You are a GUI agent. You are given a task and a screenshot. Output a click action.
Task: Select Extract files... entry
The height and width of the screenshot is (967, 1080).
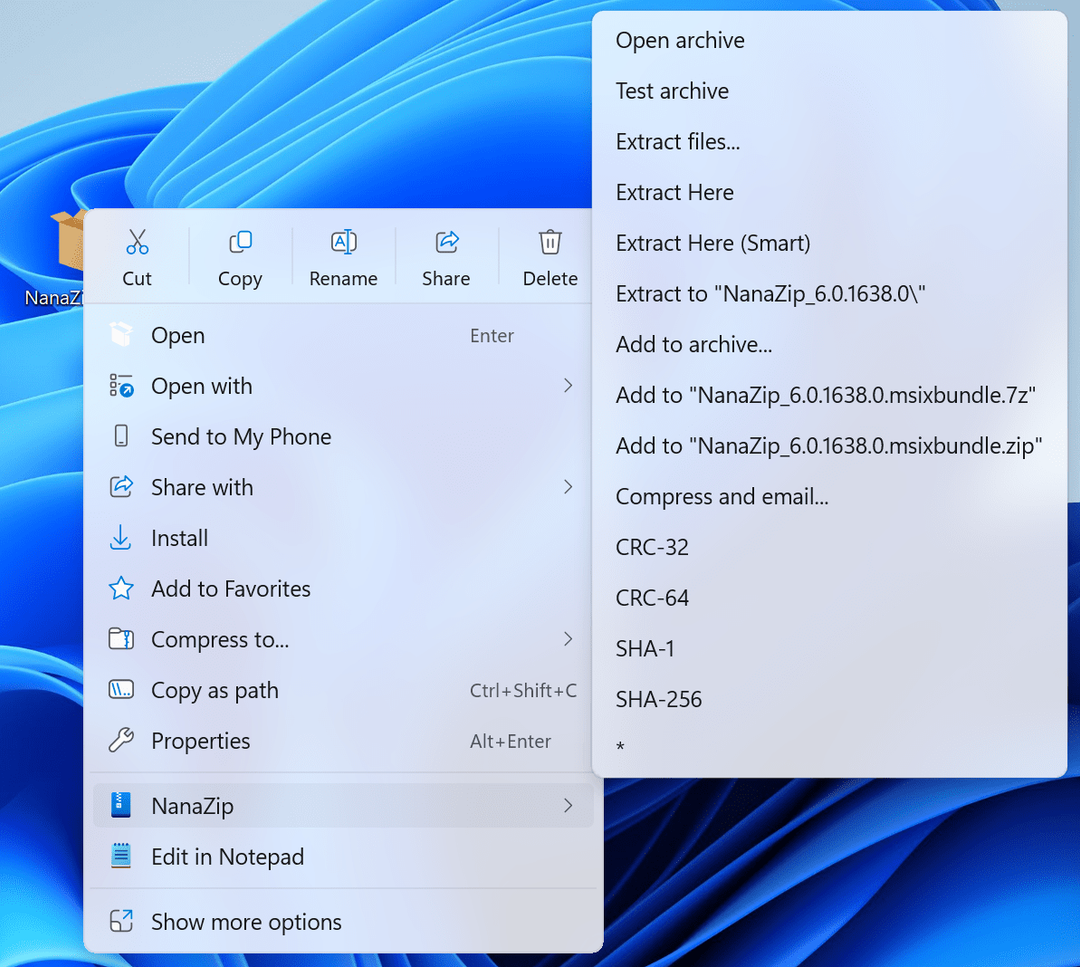coord(829,141)
